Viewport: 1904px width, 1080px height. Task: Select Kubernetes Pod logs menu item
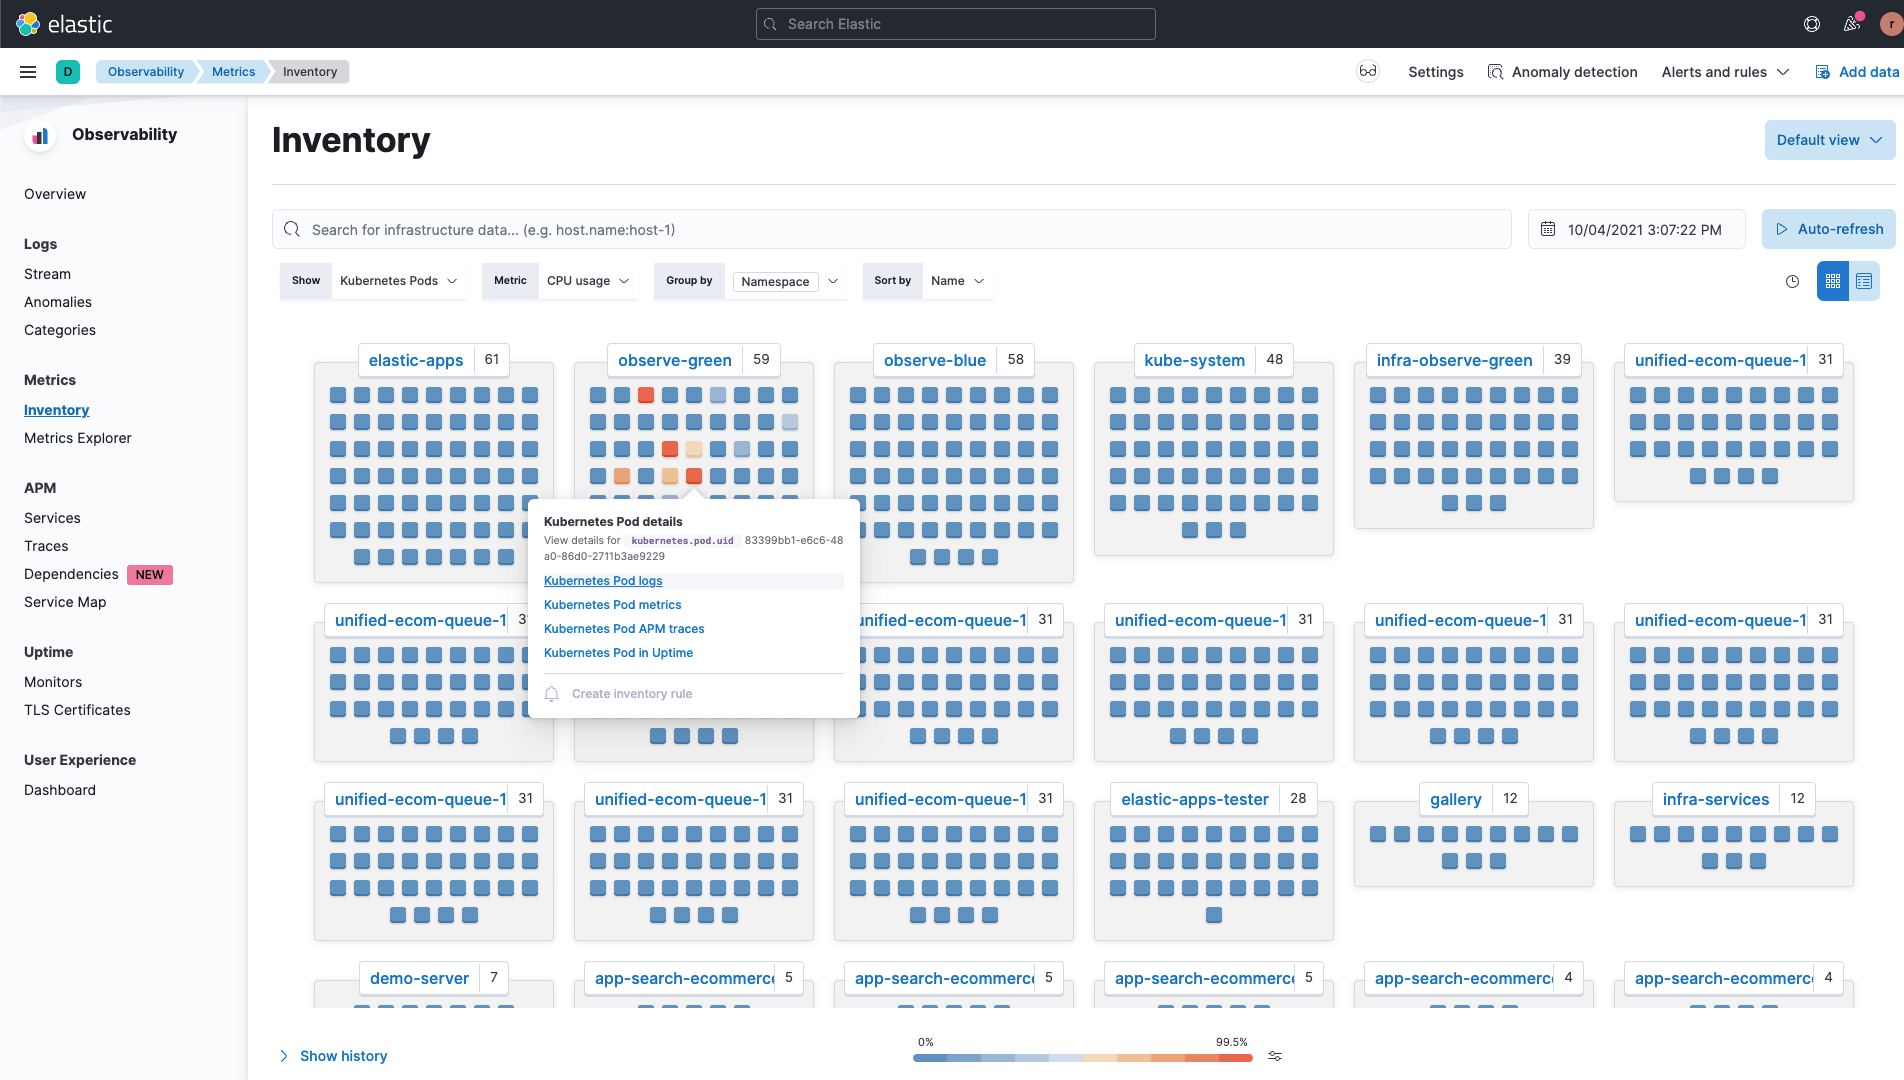click(x=603, y=581)
